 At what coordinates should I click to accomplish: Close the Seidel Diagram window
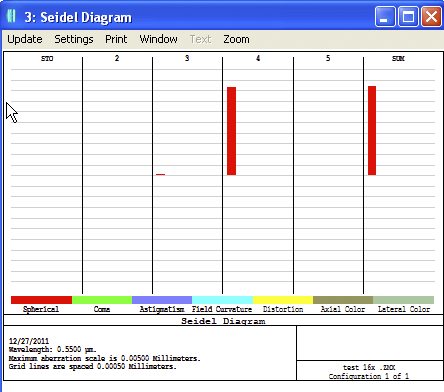coord(431,16)
